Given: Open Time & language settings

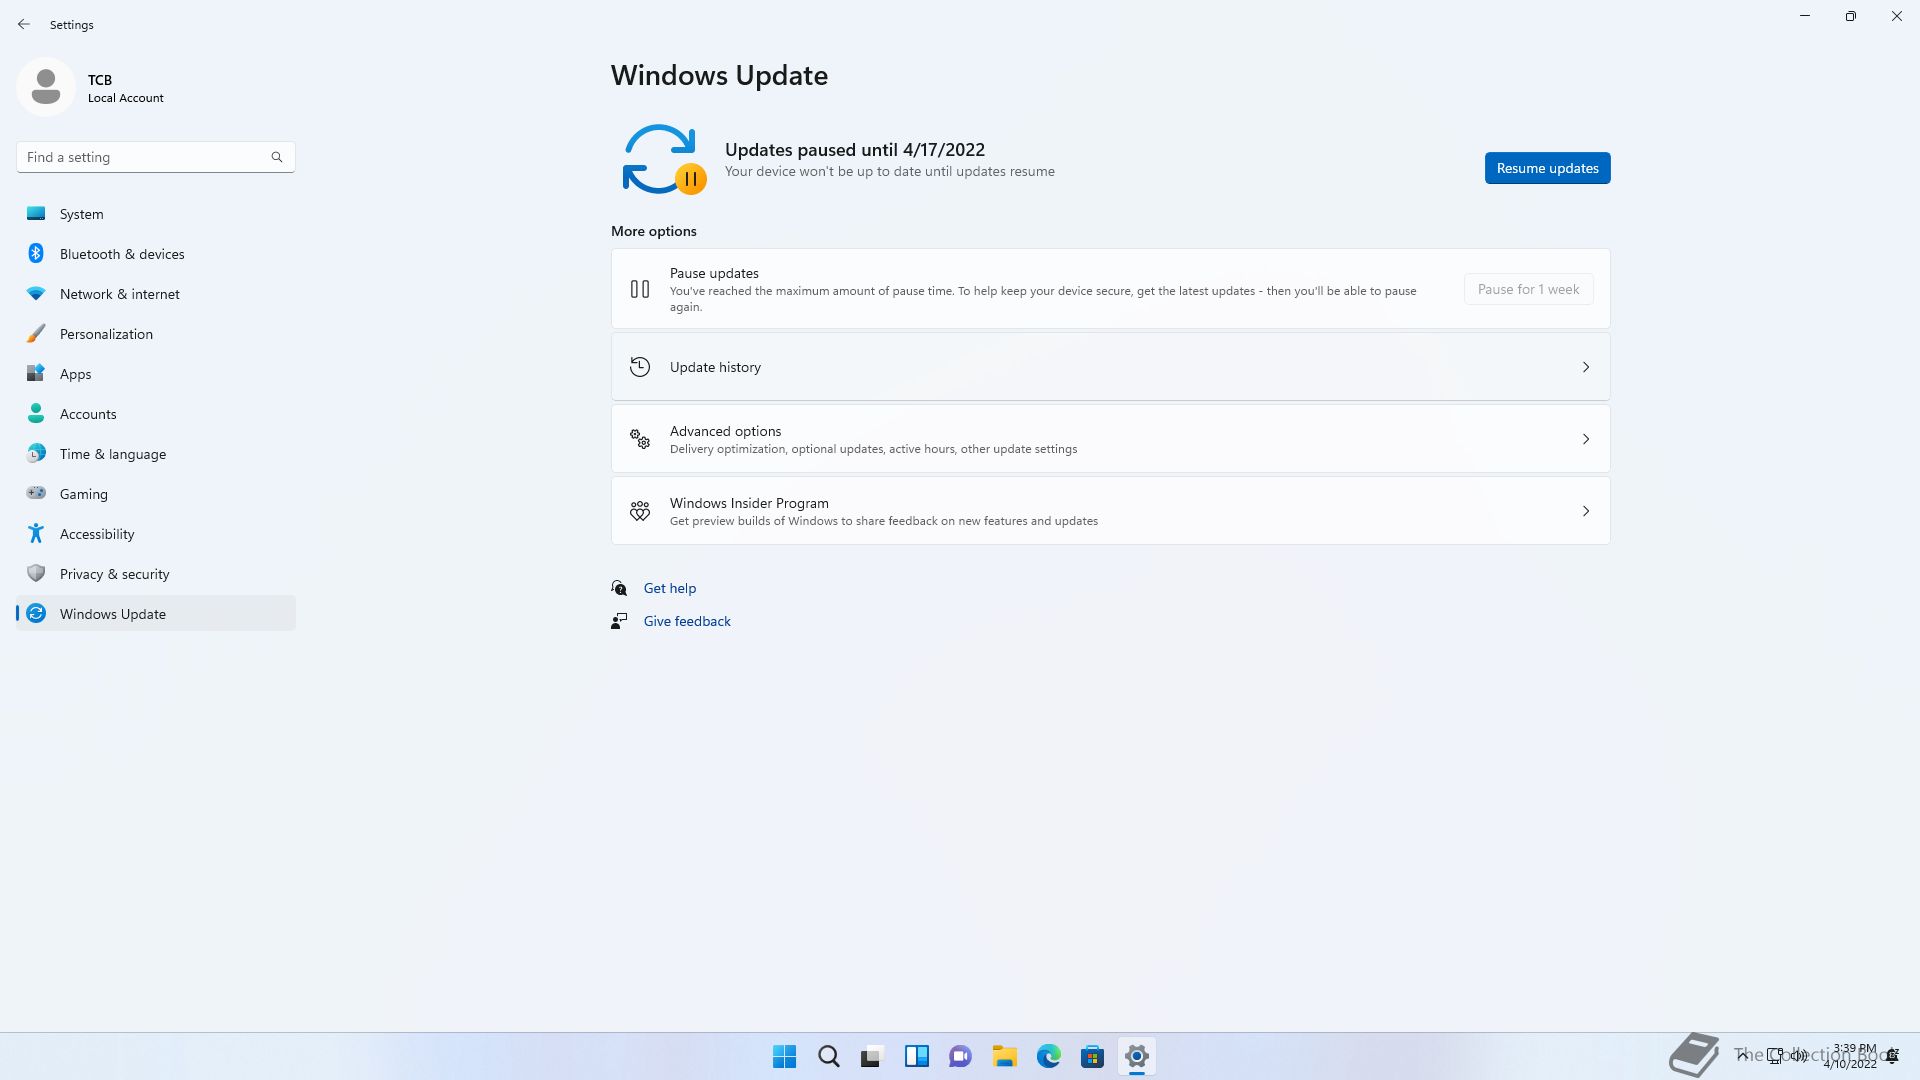Looking at the screenshot, I should 156,453.
